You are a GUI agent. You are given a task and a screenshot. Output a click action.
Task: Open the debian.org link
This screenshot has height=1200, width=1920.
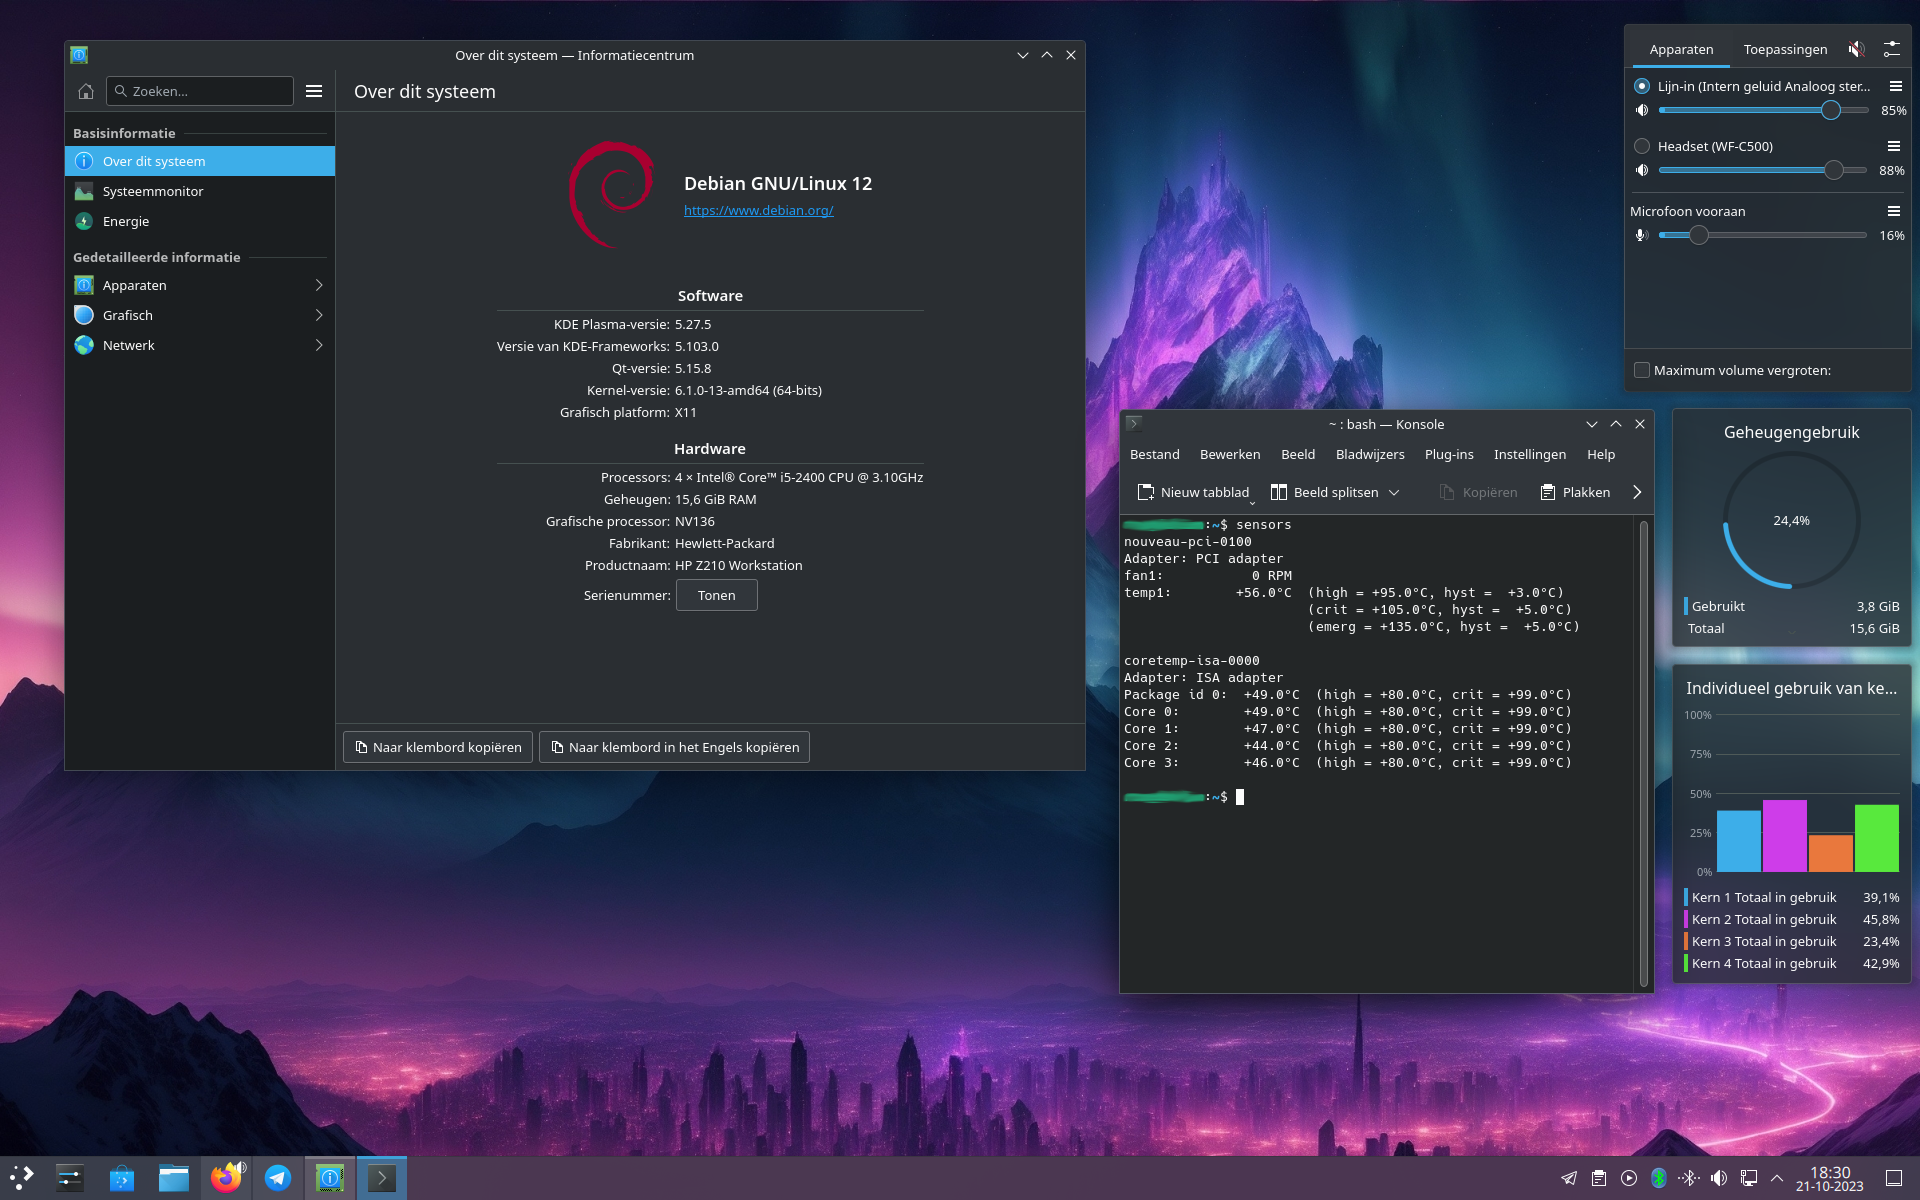[x=758, y=210]
